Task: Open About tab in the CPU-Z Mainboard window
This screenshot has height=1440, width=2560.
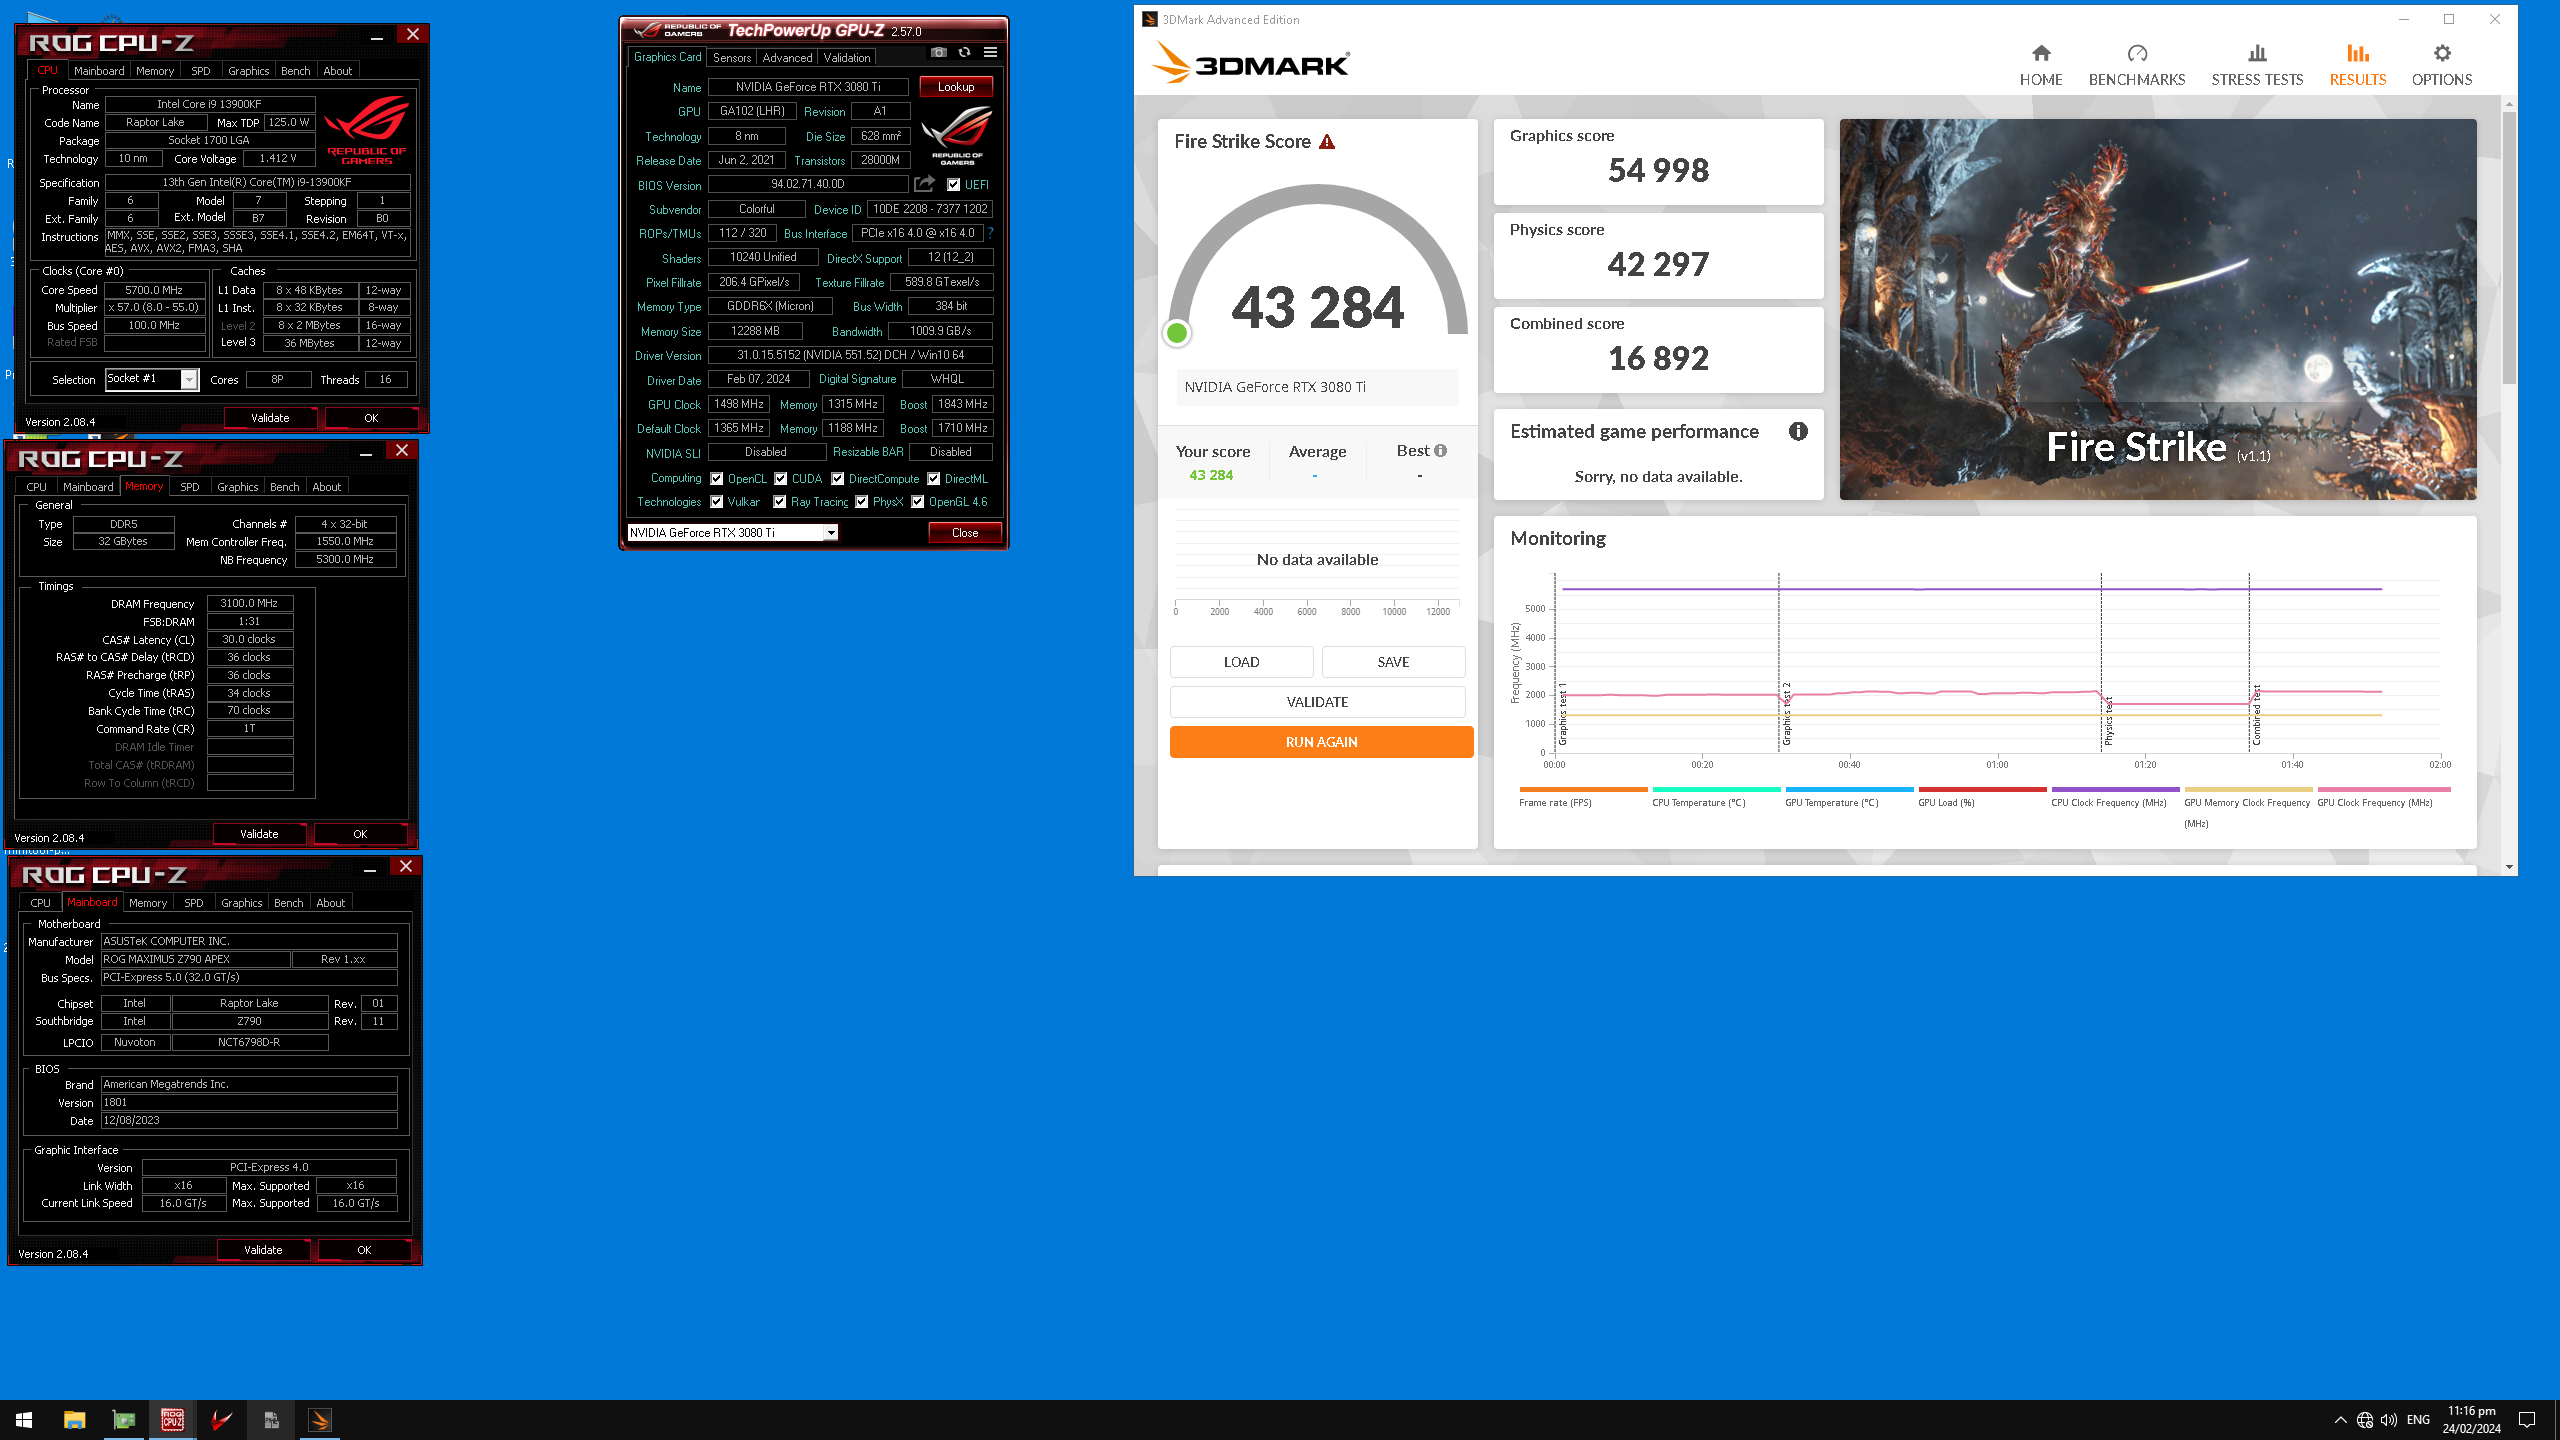Action: (x=330, y=903)
